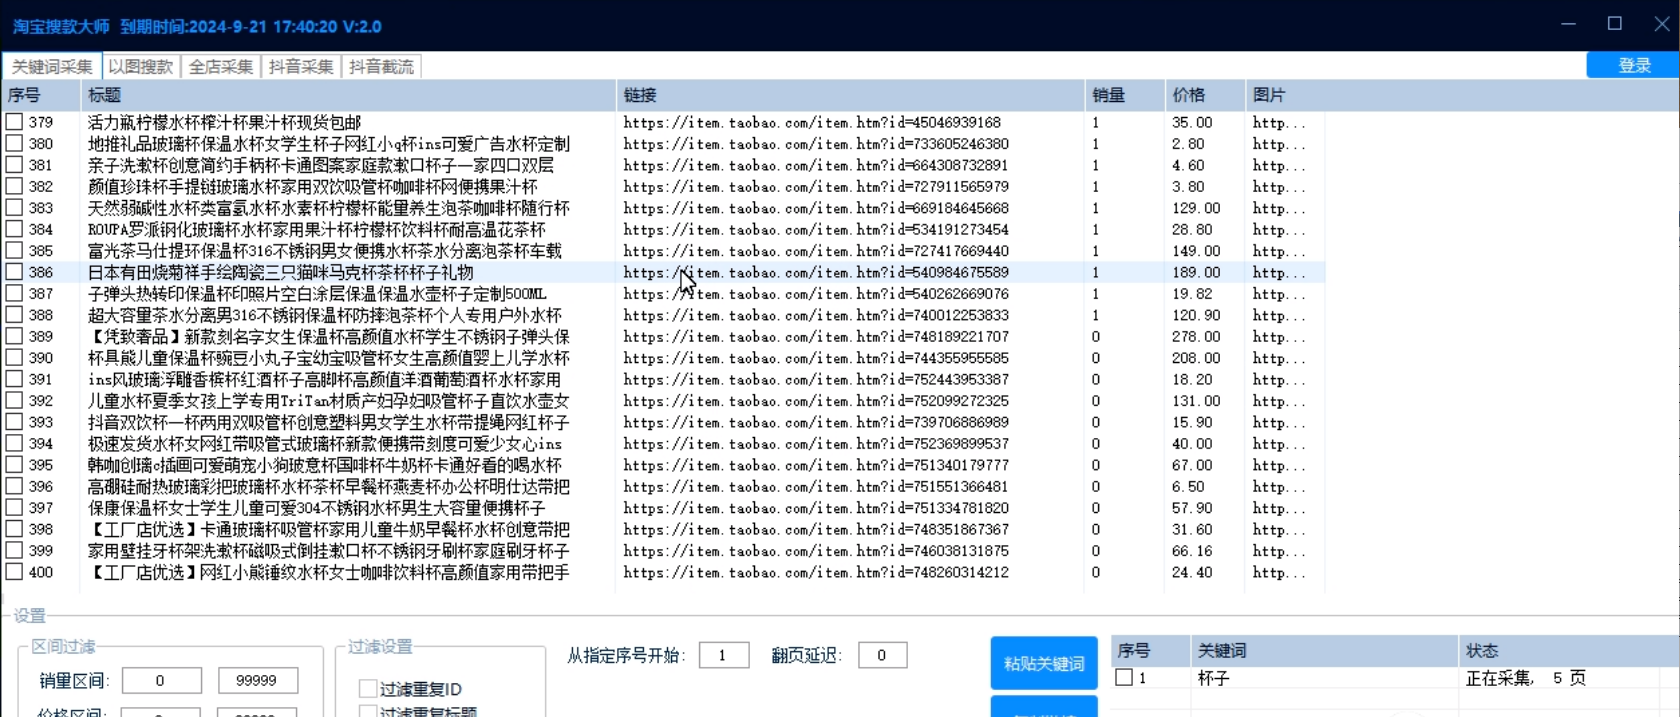Edit the 销量区间 maximum field 99999
This screenshot has height=717, width=1680.
click(258, 681)
